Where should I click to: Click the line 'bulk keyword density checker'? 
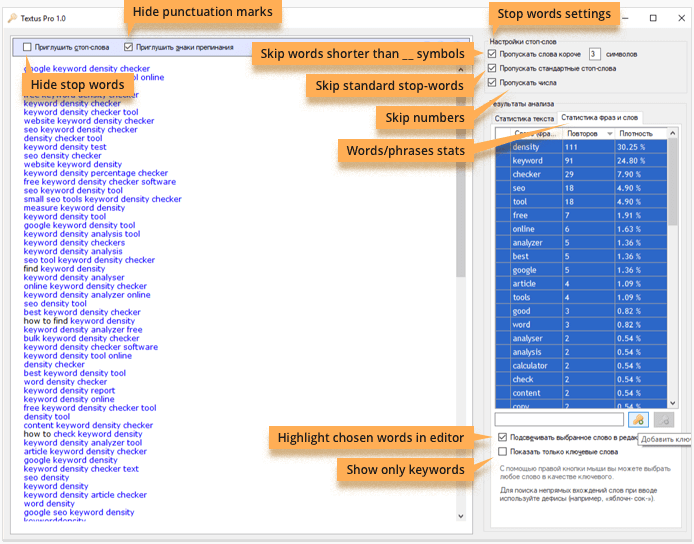81,338
